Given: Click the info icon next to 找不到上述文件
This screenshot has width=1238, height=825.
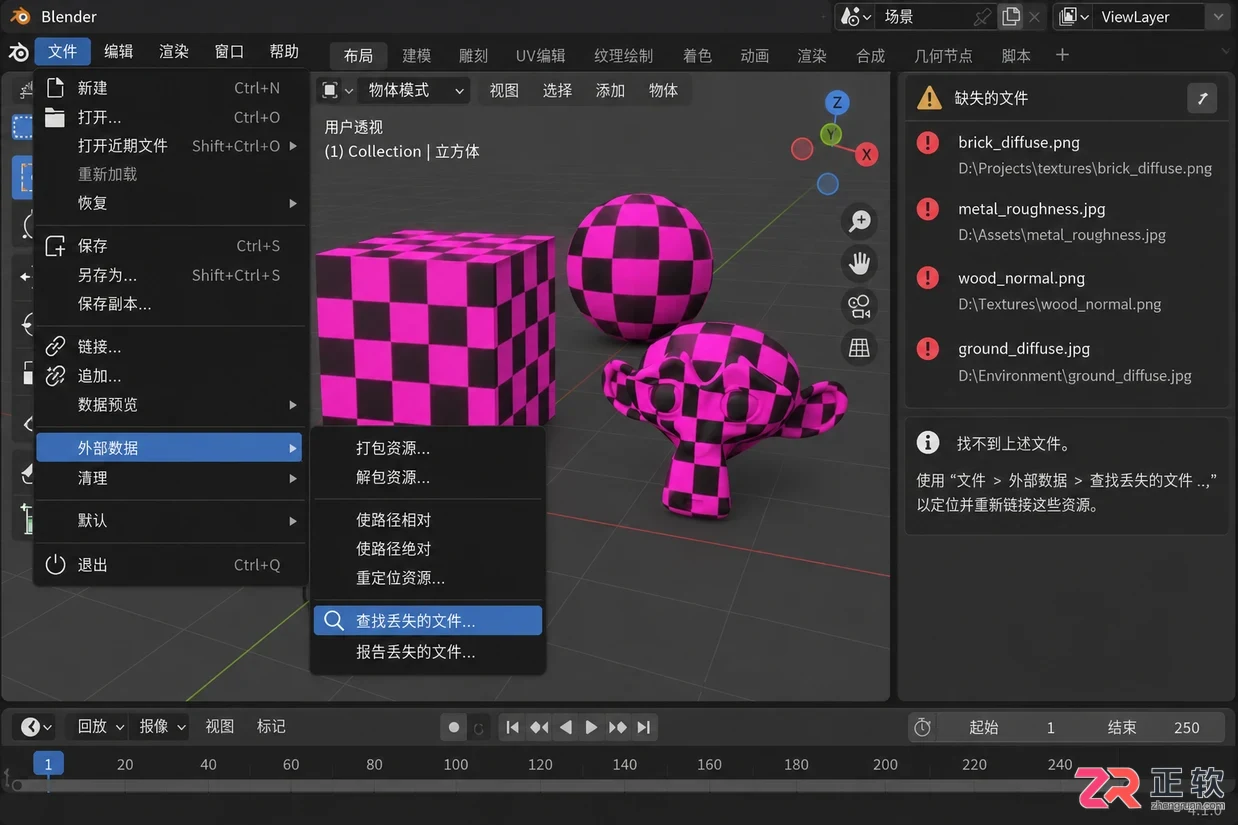Looking at the screenshot, I should pos(928,443).
